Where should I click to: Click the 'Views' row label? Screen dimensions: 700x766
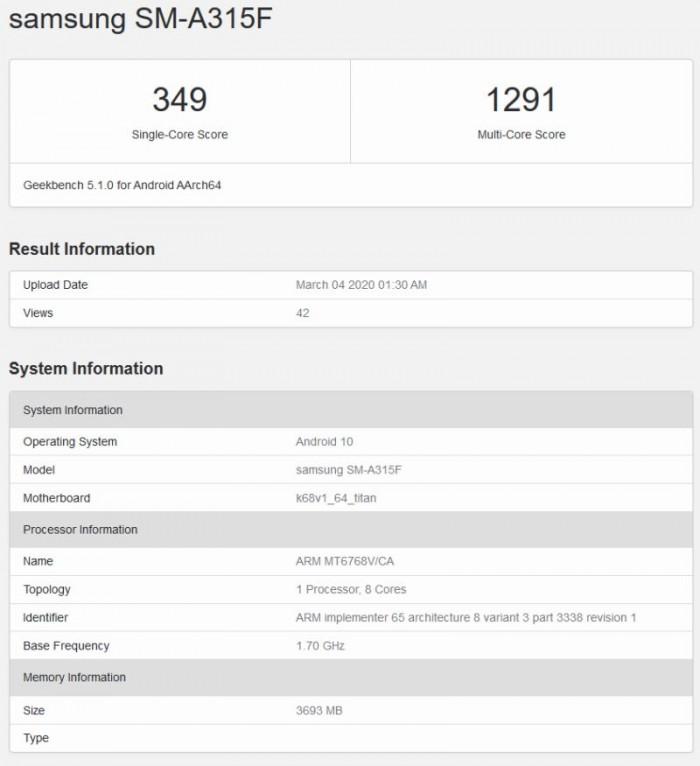tap(38, 313)
